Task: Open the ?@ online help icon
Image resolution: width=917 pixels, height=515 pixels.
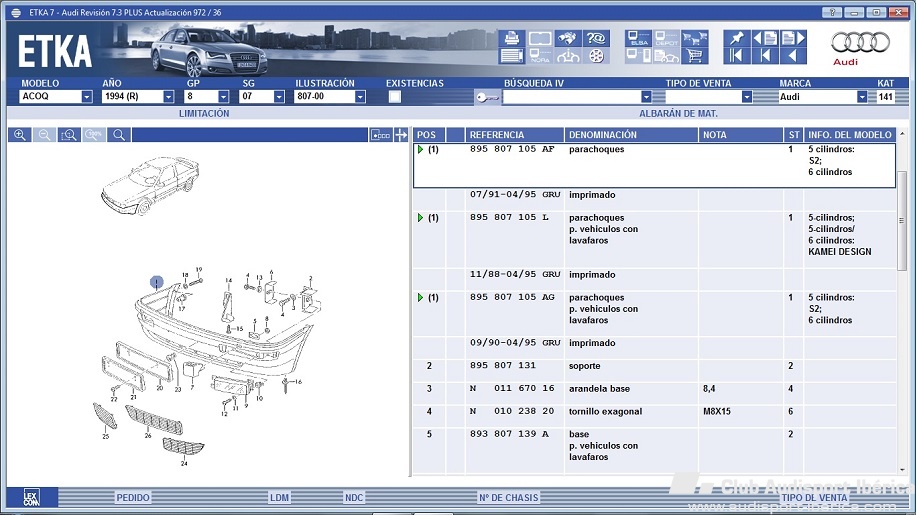Action: point(596,38)
